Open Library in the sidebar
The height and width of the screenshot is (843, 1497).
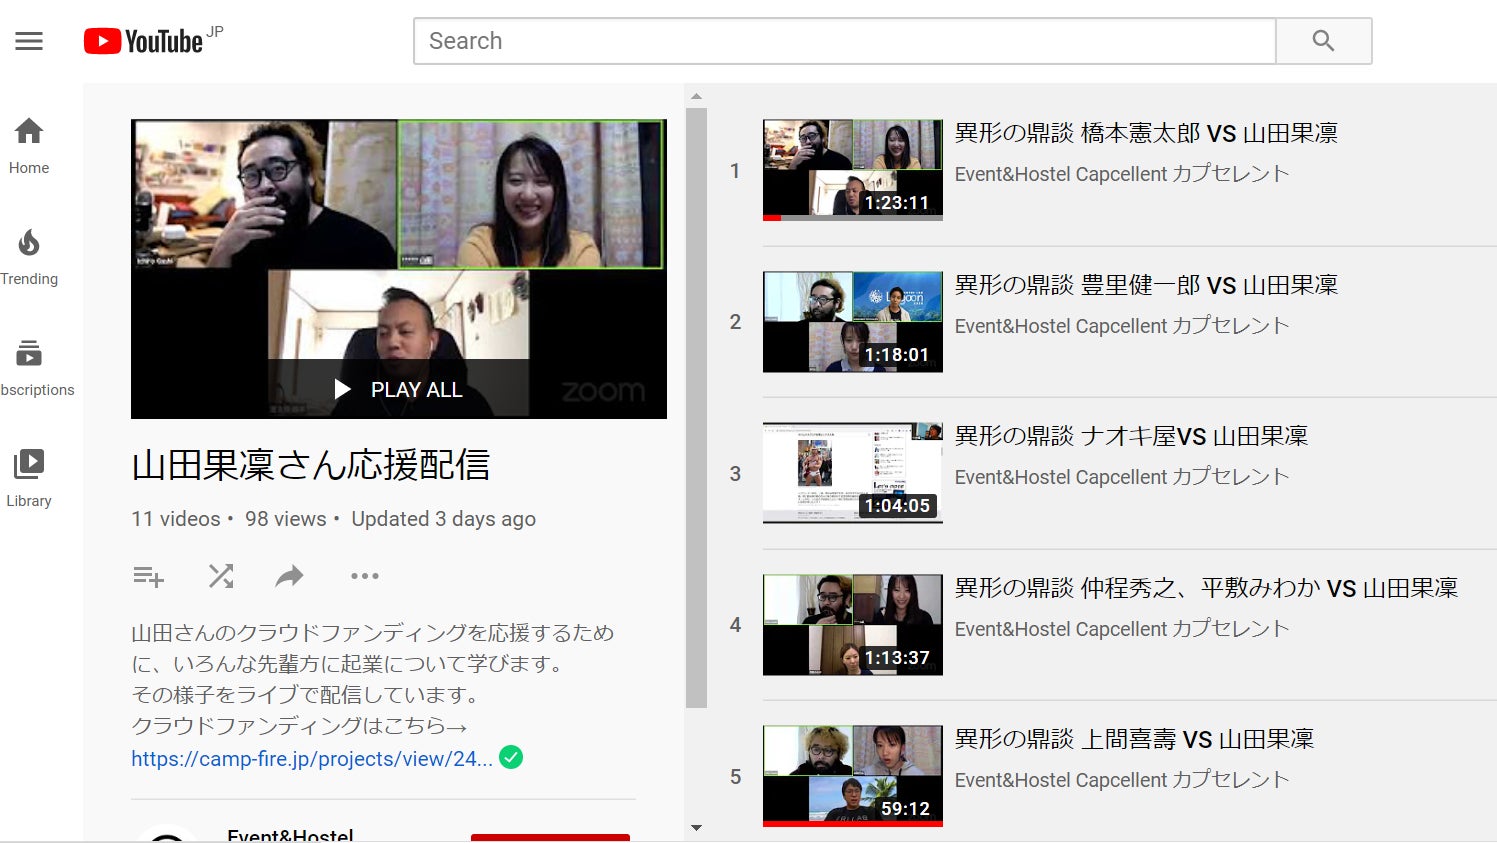coord(29,478)
